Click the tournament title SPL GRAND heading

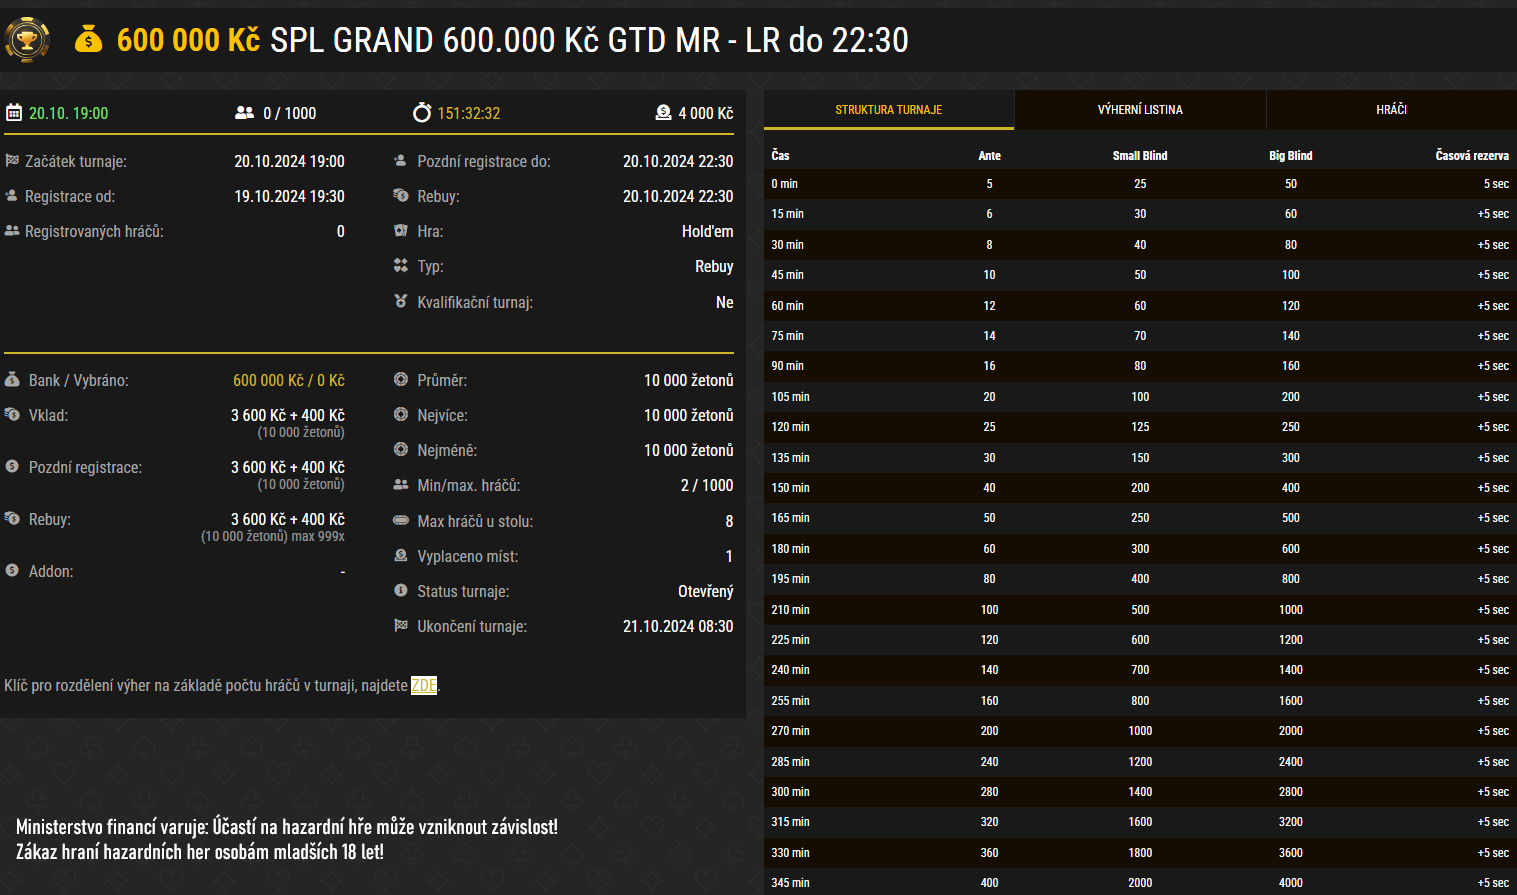[x=589, y=40]
